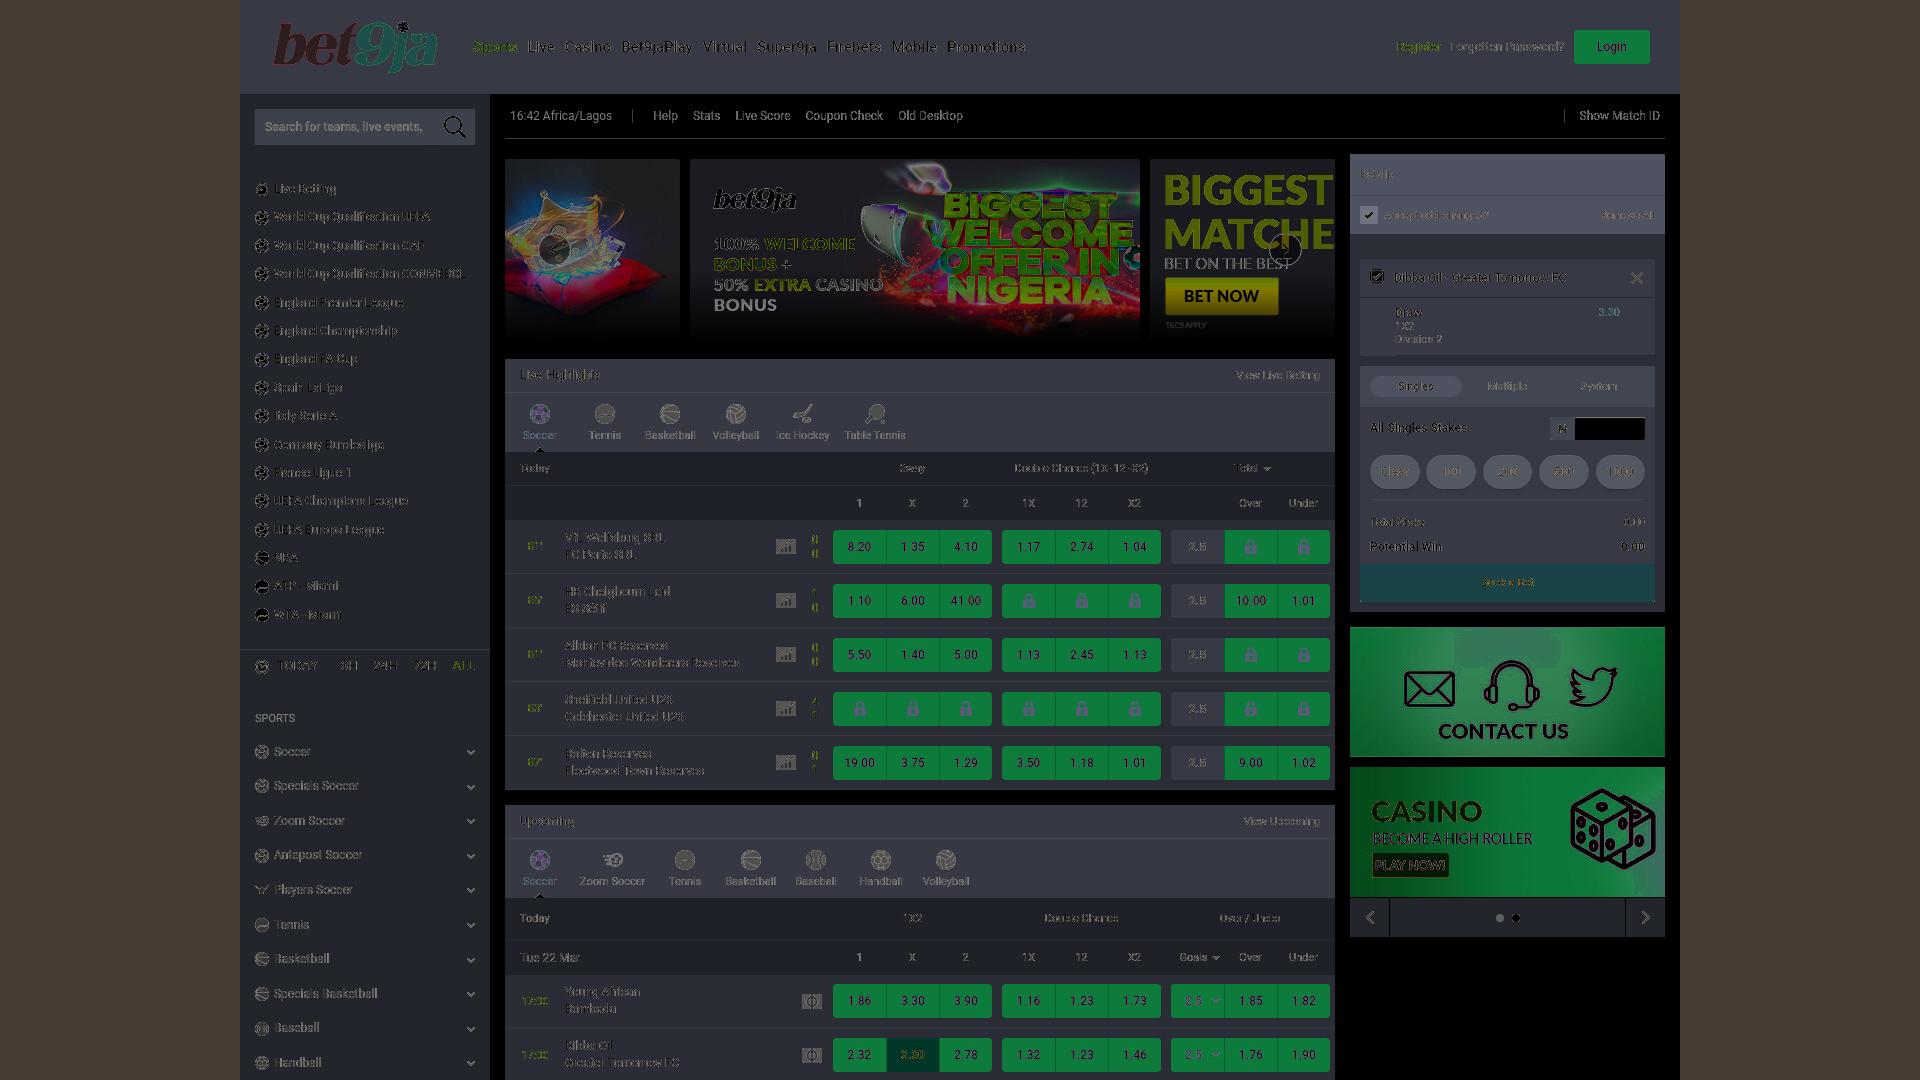This screenshot has height=1080, width=1920.
Task: Open Coupon Check link
Action: [x=844, y=116]
